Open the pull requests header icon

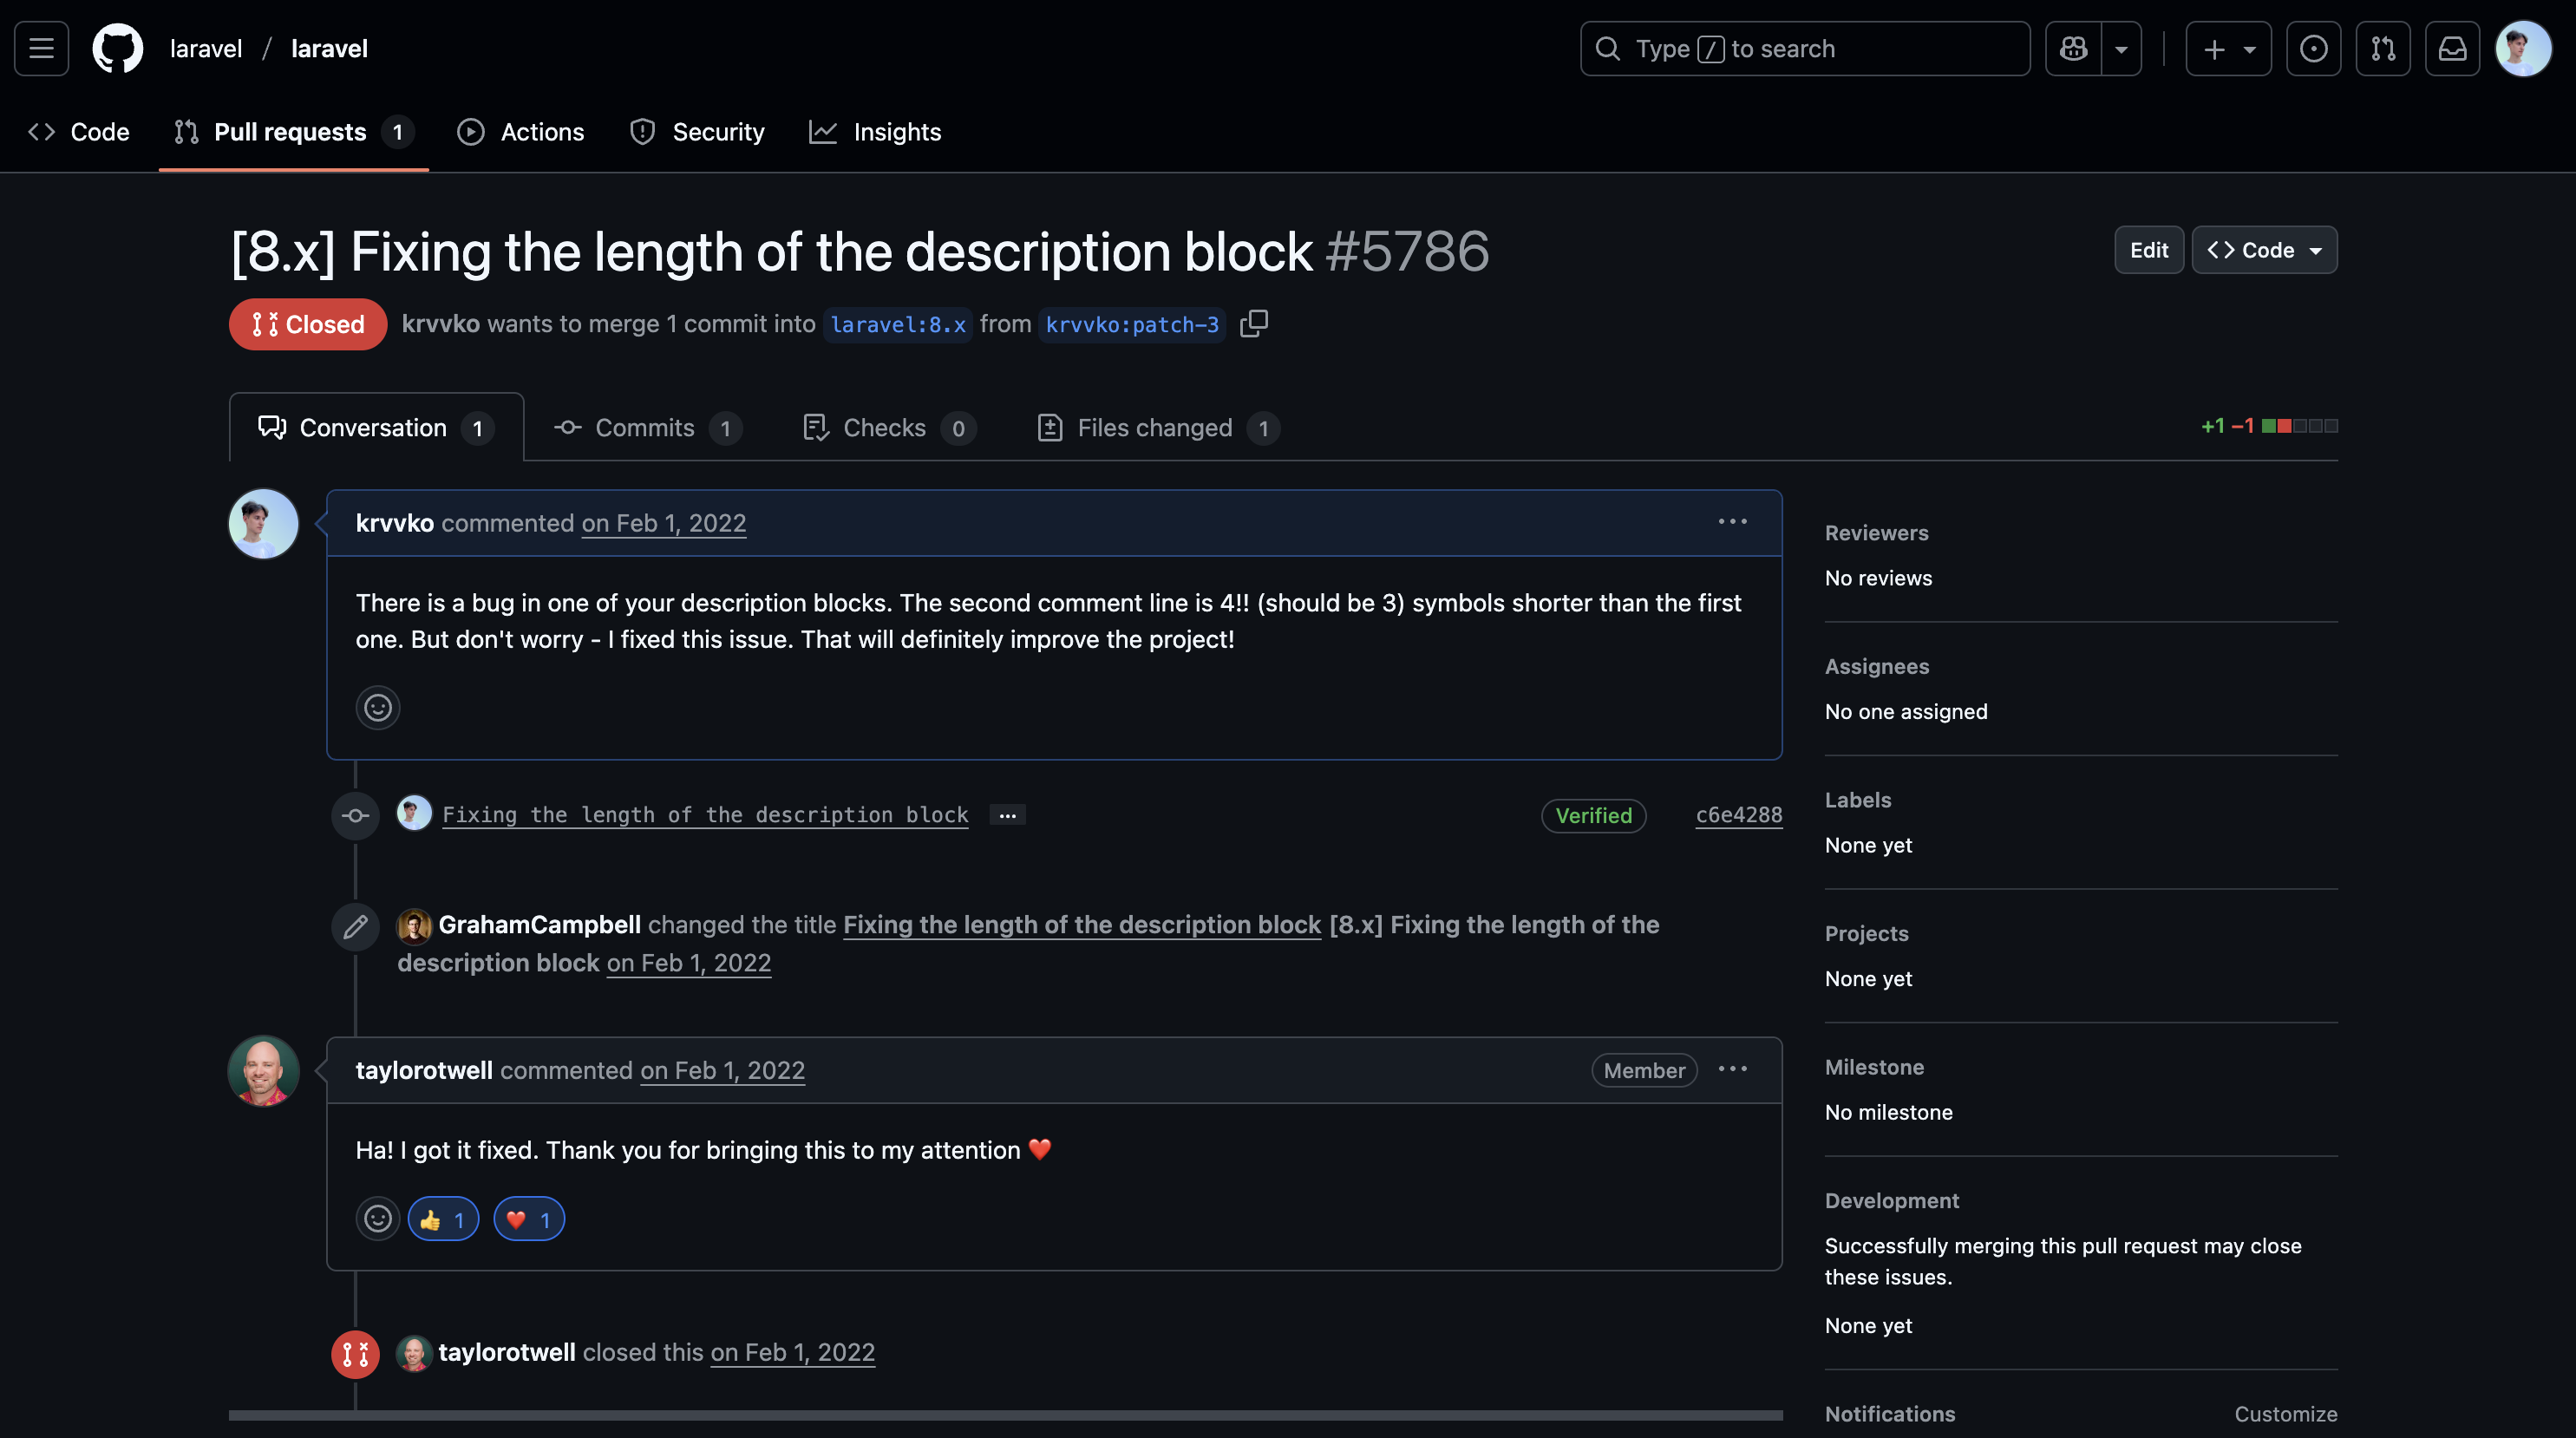click(x=2383, y=48)
